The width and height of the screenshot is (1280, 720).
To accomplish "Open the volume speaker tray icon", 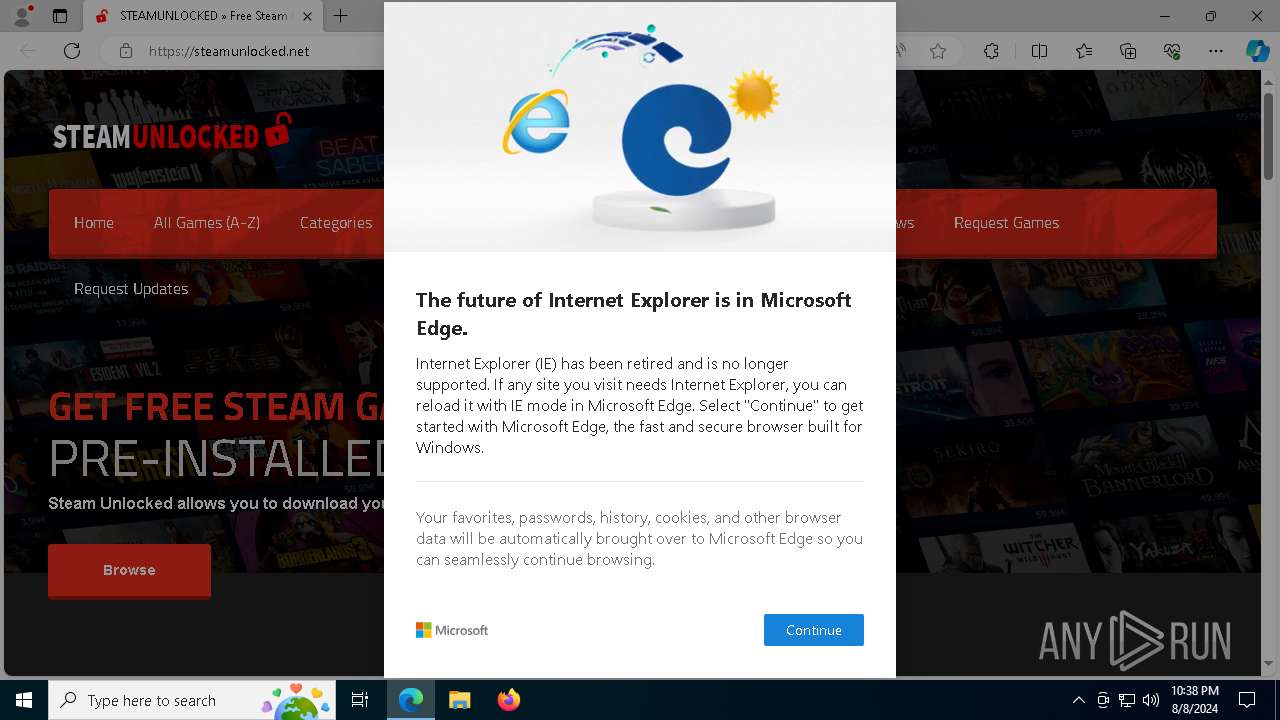I will pos(1151,700).
